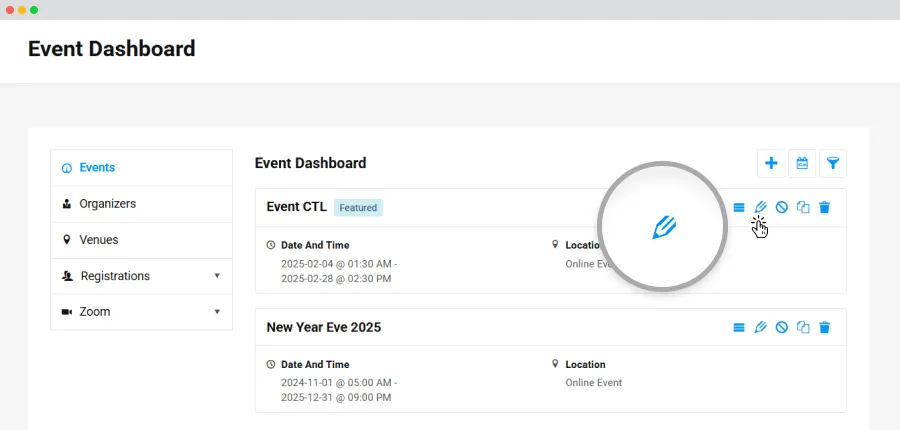Open the event filter funnel icon
The width and height of the screenshot is (900, 430).
click(x=833, y=164)
